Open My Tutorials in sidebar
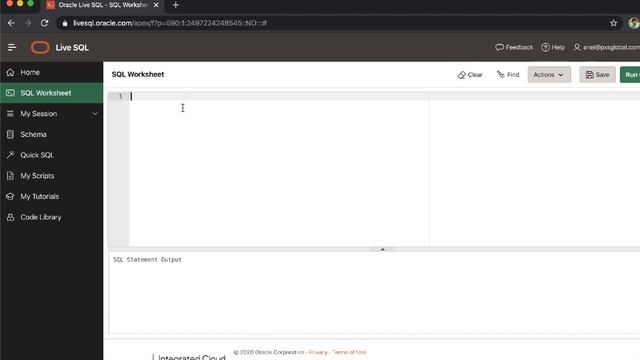 click(x=51, y=197)
